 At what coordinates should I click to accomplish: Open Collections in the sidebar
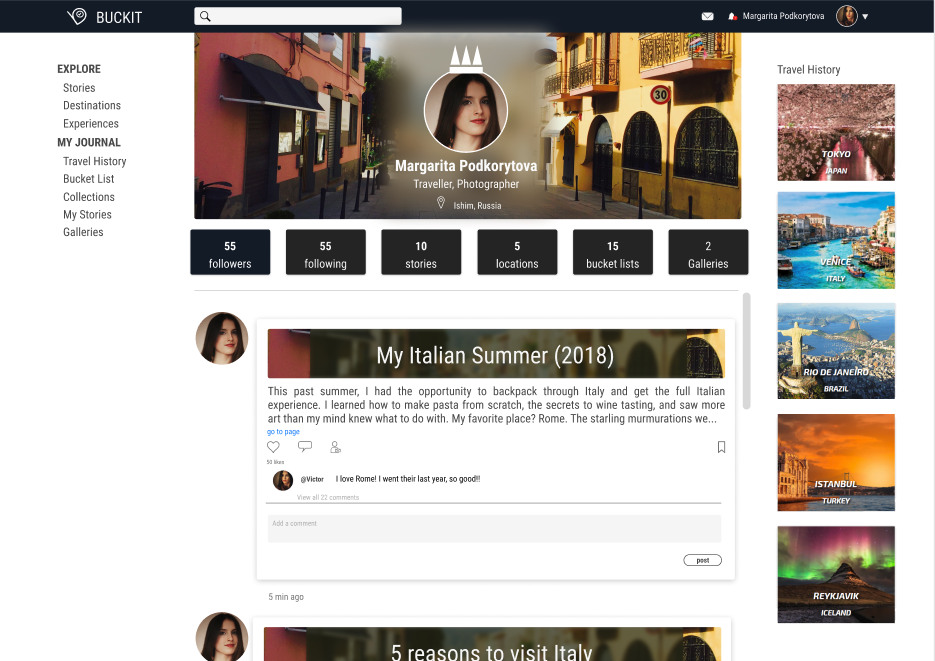89,197
